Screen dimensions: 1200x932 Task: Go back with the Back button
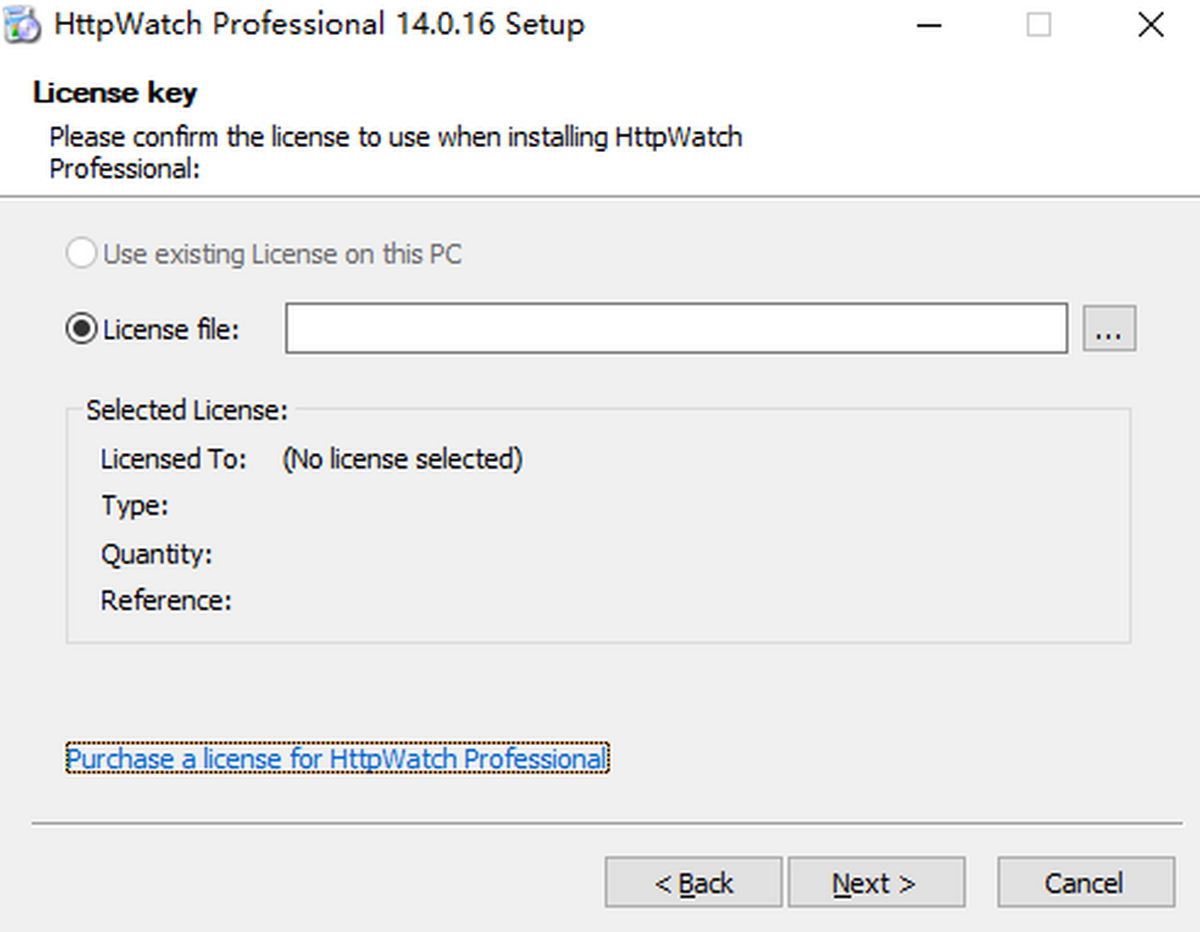693,883
